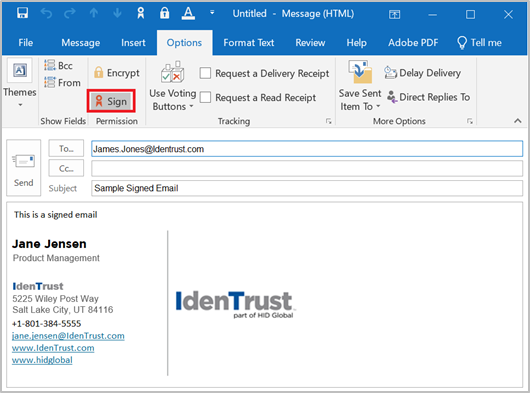Click inside the empty Cc field
530x393 pixels.
(307, 168)
